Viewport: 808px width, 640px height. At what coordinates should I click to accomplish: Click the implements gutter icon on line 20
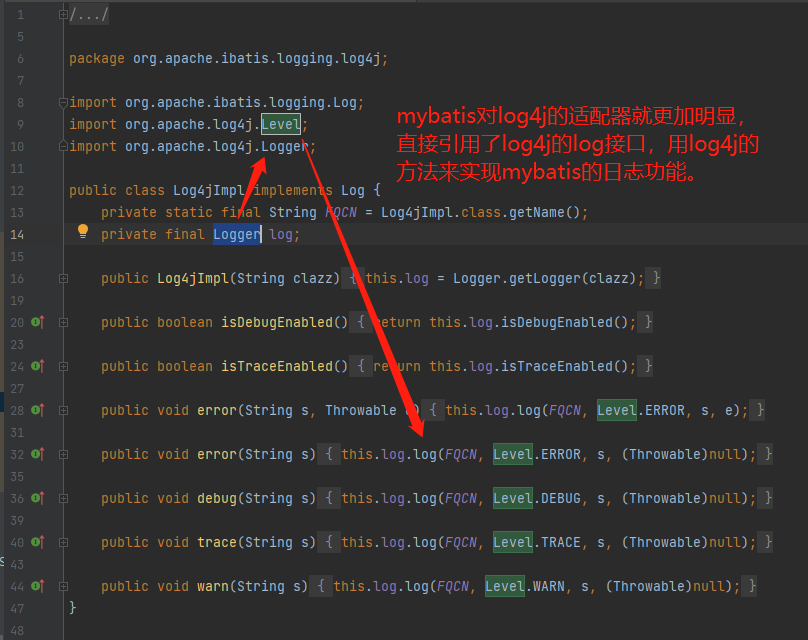click(x=38, y=322)
